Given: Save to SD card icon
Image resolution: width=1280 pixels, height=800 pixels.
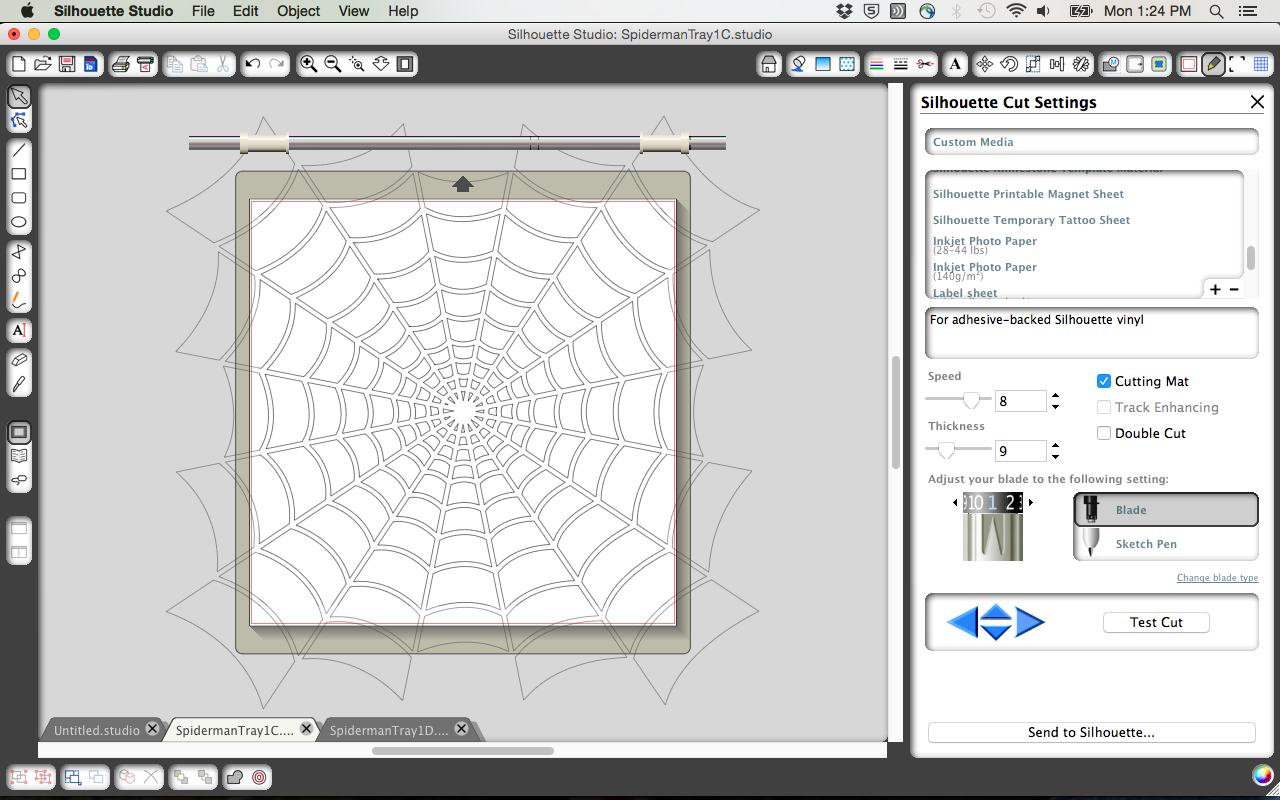Looking at the screenshot, I should 91,64.
